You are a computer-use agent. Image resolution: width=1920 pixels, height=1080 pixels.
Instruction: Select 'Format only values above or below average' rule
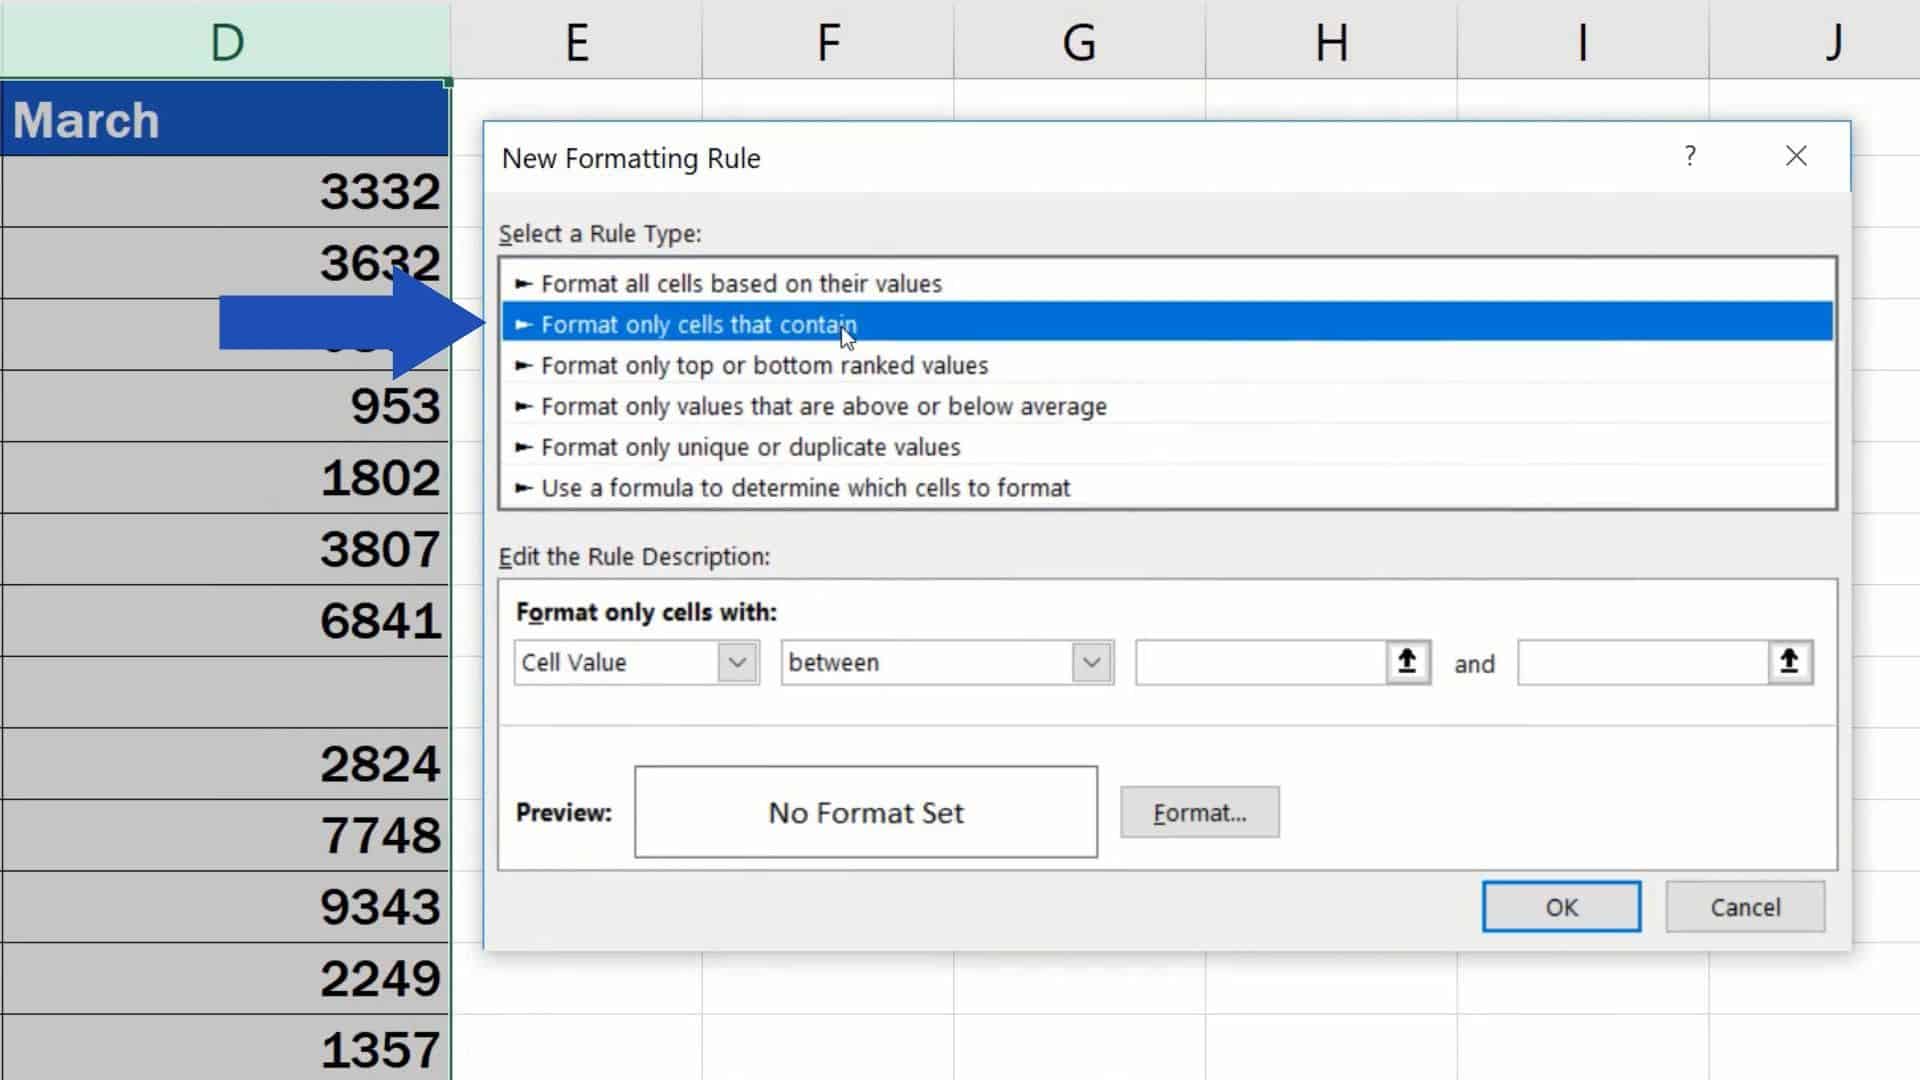[x=823, y=406]
